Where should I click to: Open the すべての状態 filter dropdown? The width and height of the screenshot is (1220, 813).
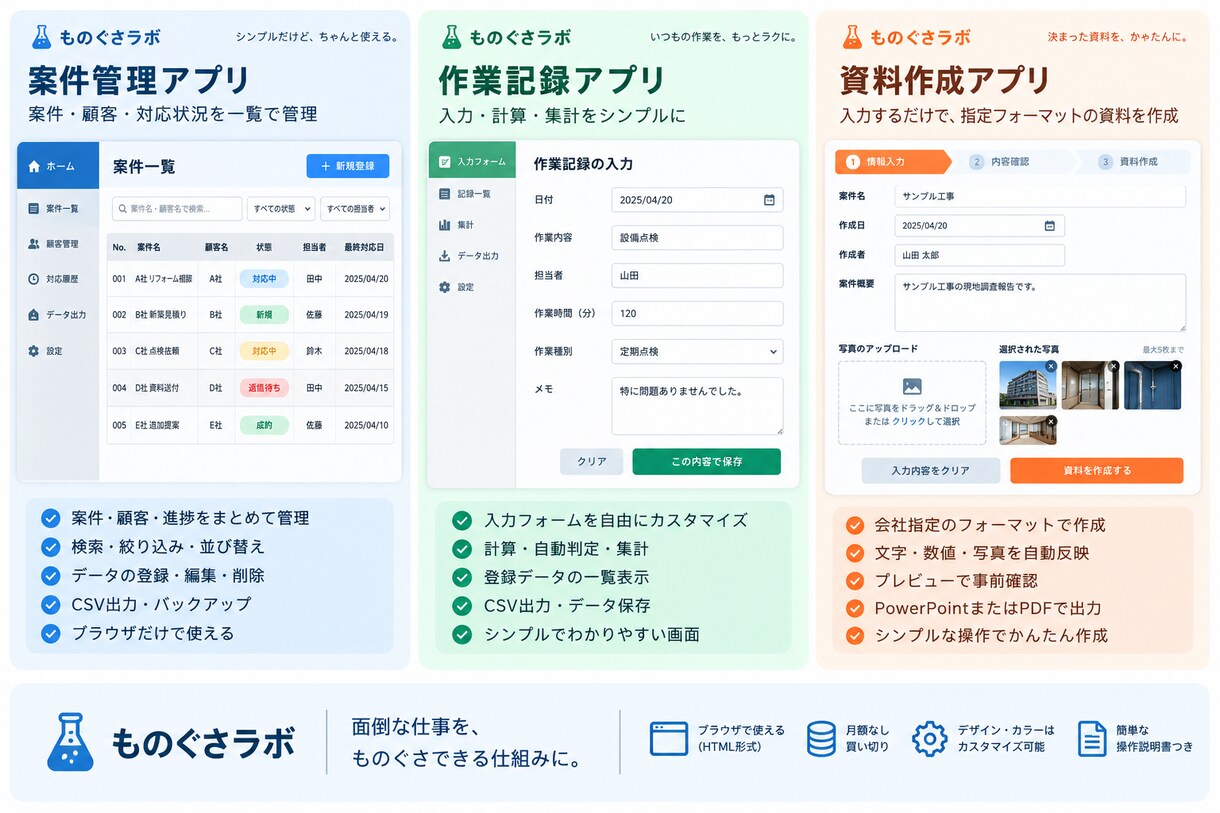(281, 209)
